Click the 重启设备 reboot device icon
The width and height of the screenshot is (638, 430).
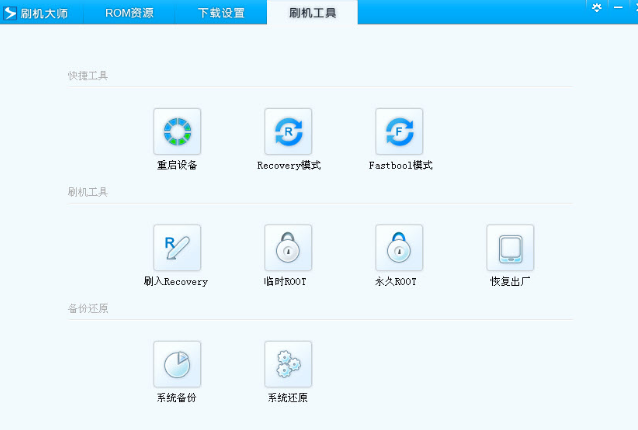177,131
